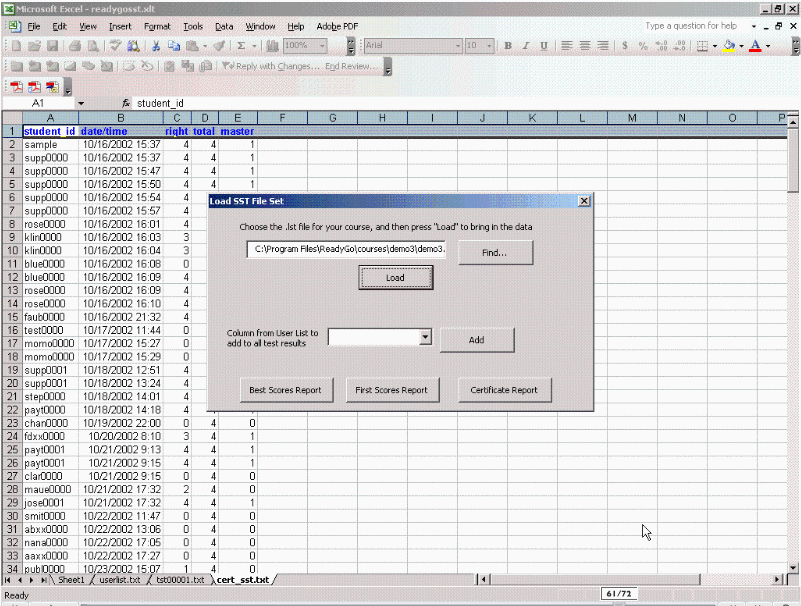Underline the selected cell text
This screenshot has width=801, height=606.
(x=544, y=46)
